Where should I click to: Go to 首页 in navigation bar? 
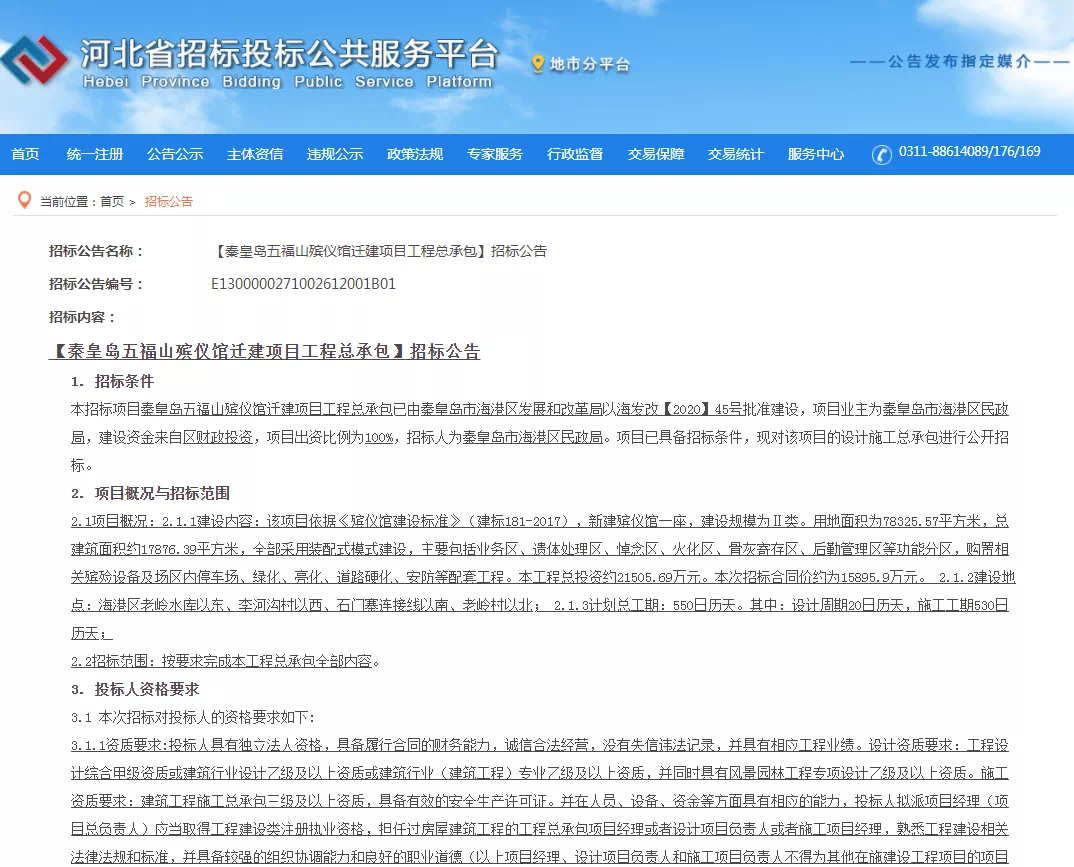pos(25,154)
